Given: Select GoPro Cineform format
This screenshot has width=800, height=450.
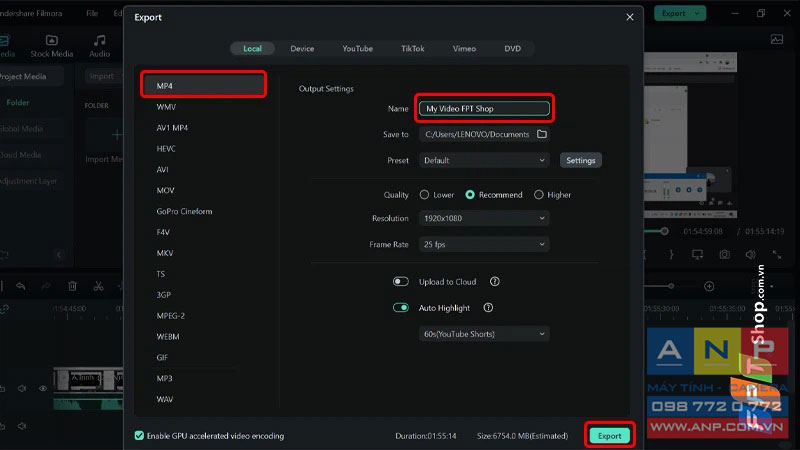Looking at the screenshot, I should point(184,211).
